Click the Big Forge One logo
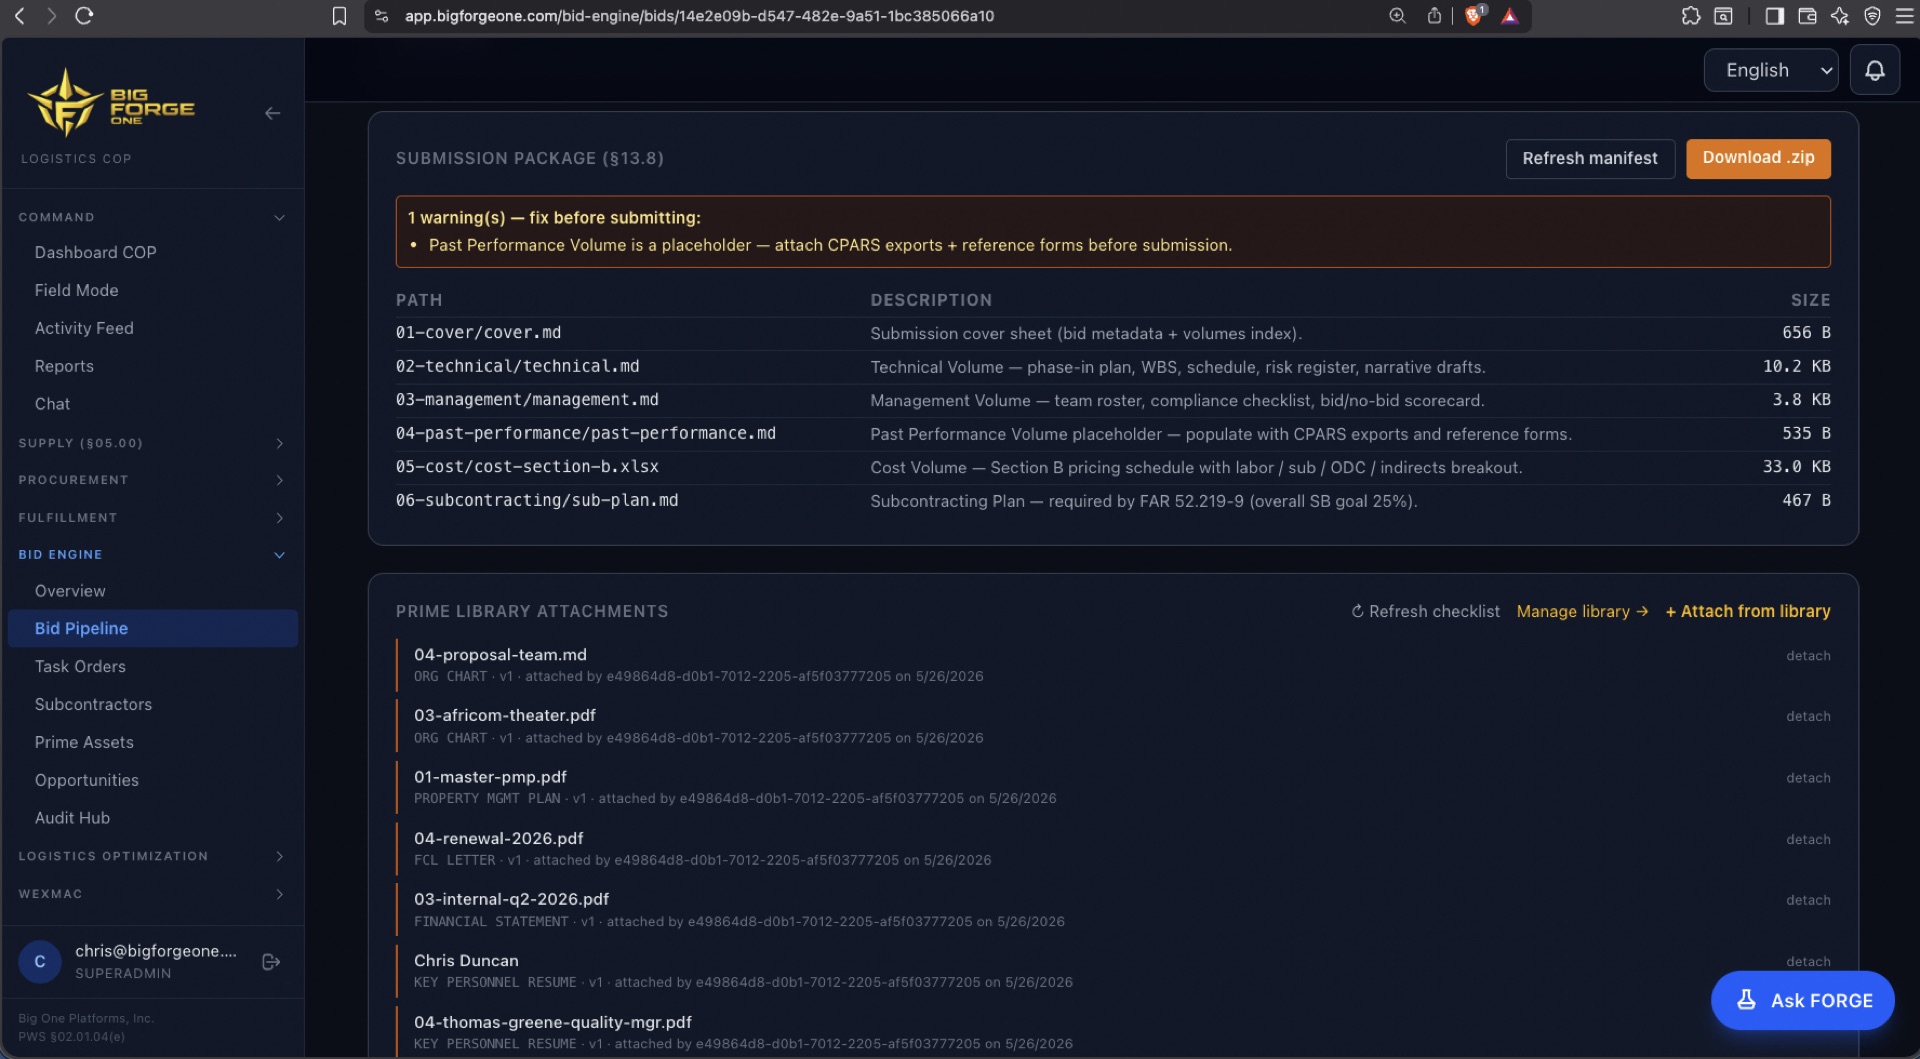This screenshot has width=1920, height=1059. [110, 103]
